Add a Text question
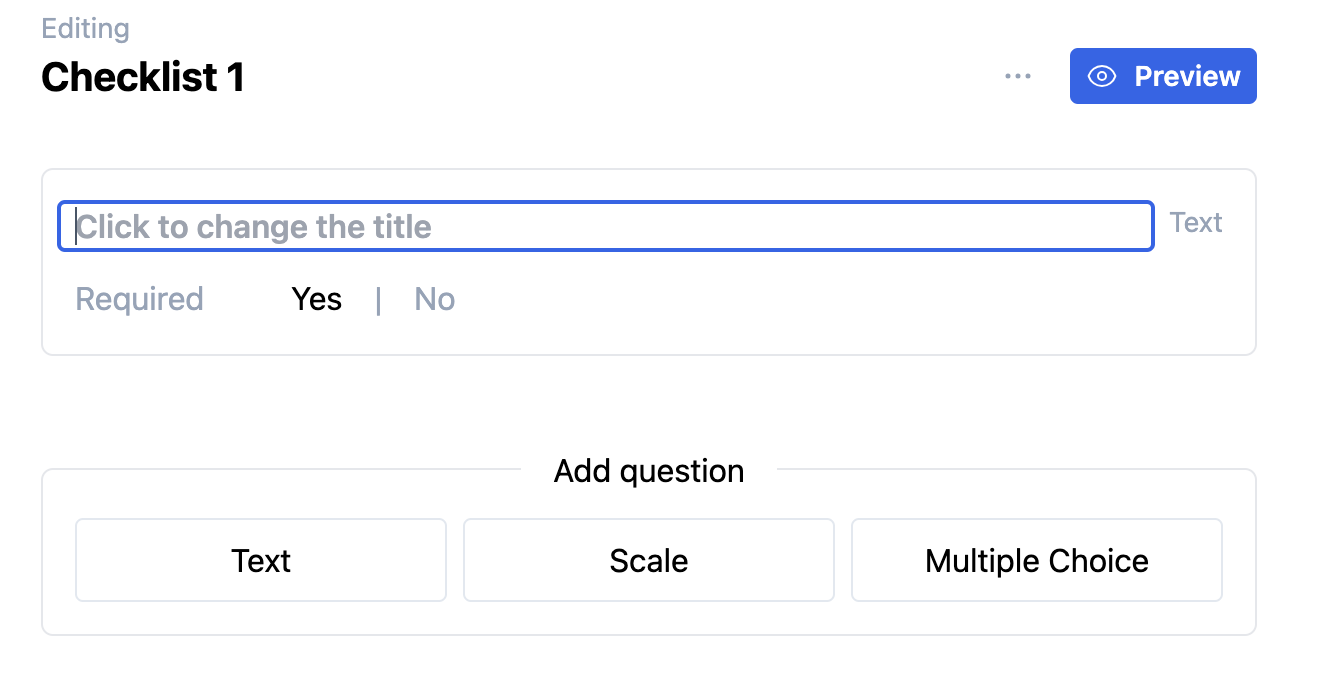The image size is (1324, 684). point(261,560)
